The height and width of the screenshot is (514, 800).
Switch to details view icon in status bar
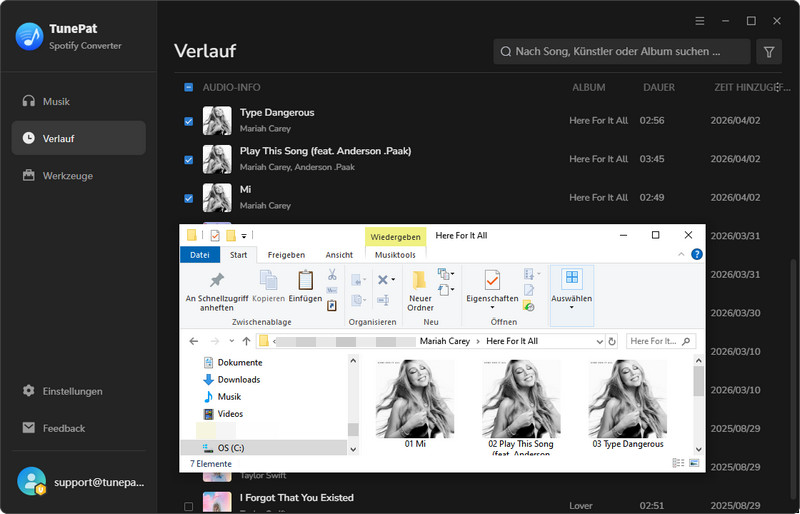[679, 463]
